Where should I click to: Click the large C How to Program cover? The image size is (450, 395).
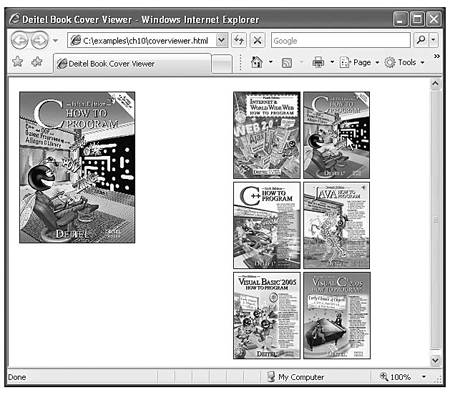77,167
